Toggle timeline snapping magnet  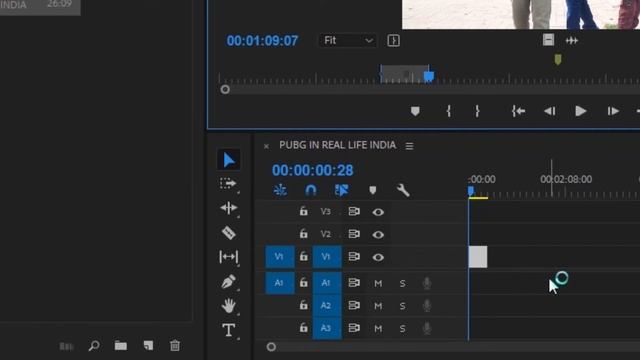[x=311, y=190]
